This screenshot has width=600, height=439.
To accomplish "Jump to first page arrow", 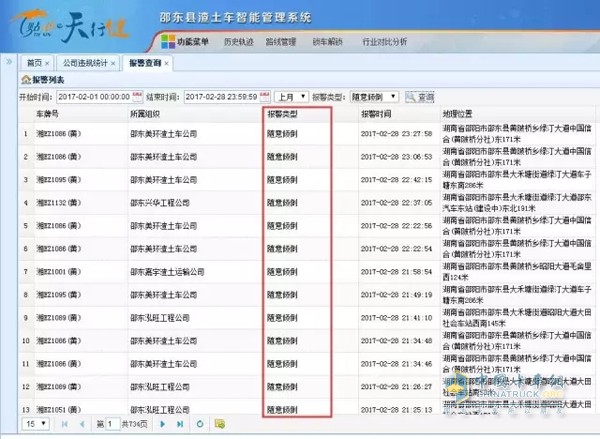I will (x=64, y=424).
